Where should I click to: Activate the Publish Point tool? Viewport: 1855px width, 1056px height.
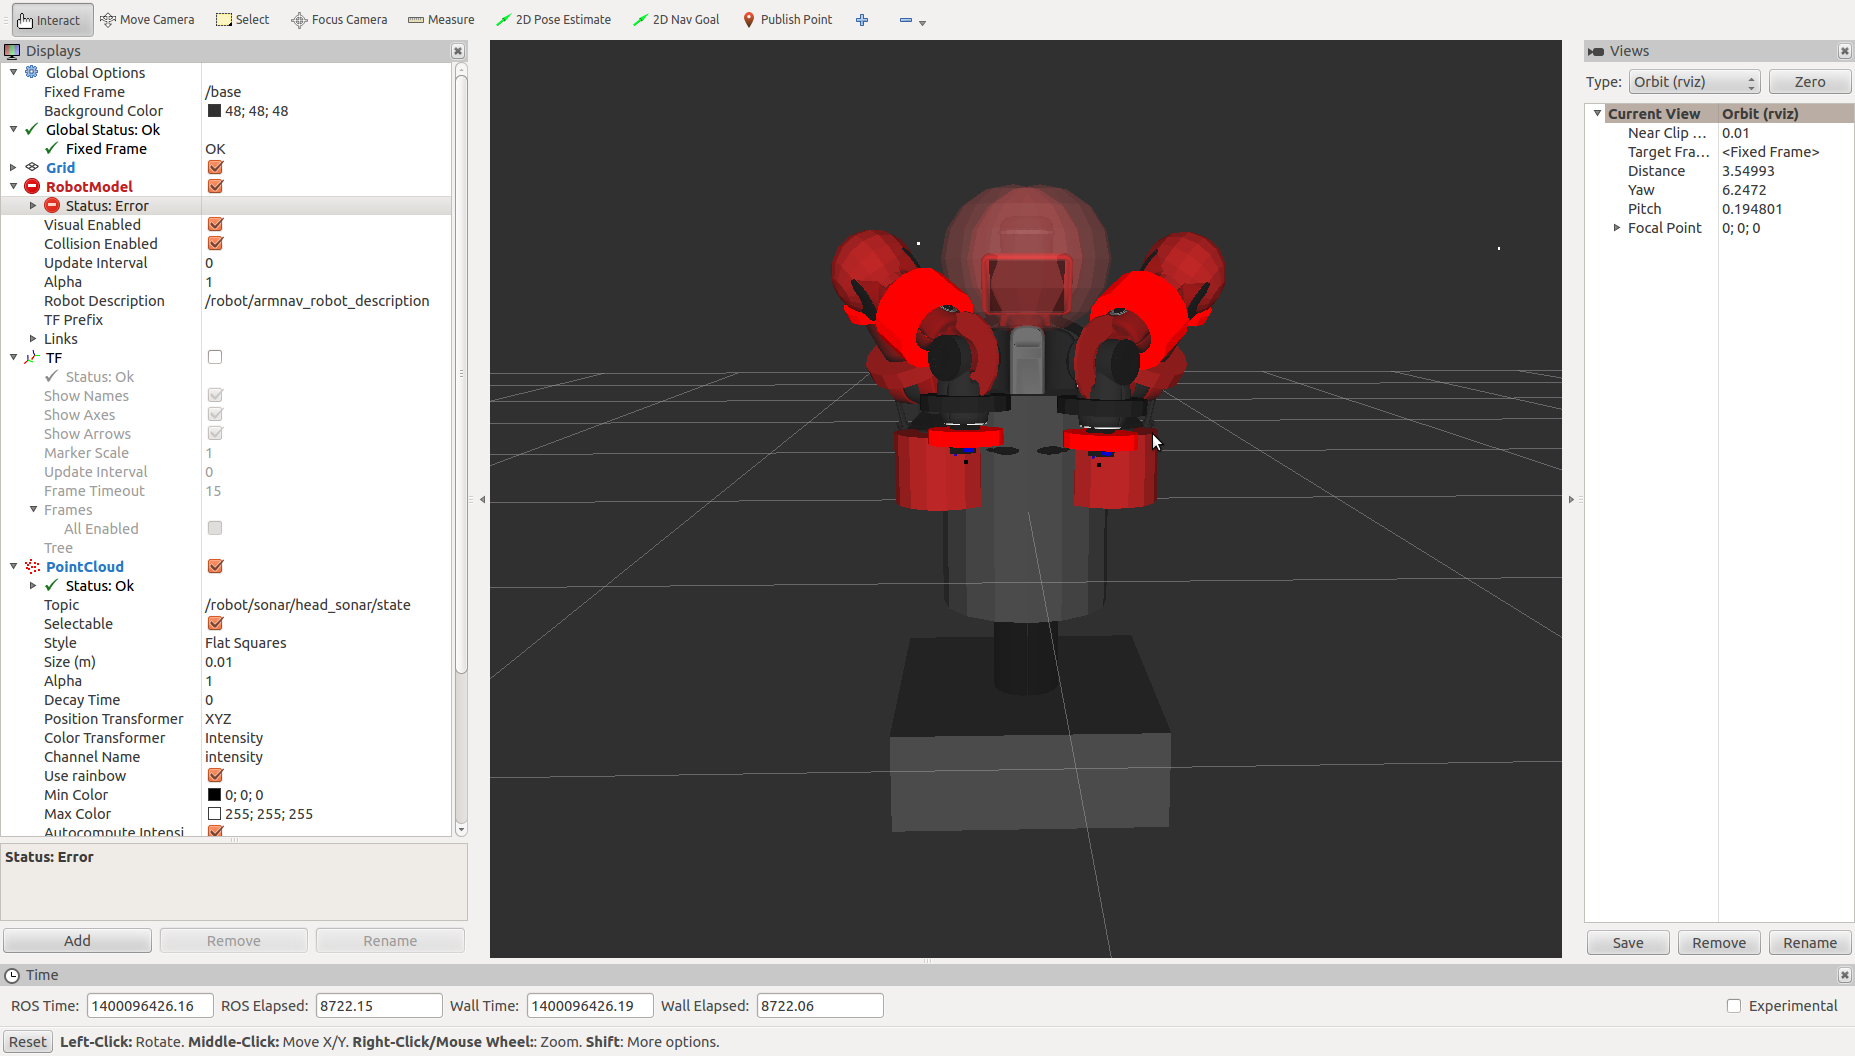(788, 20)
